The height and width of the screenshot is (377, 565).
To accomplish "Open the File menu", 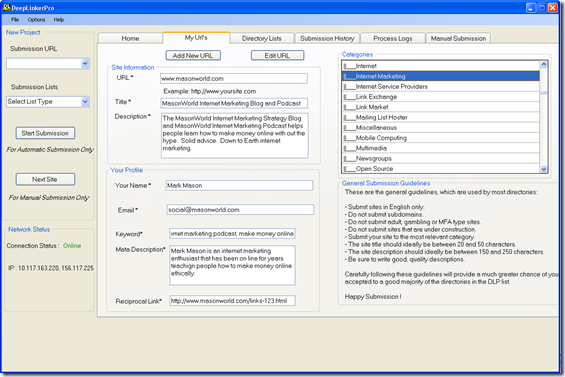I will [15, 20].
